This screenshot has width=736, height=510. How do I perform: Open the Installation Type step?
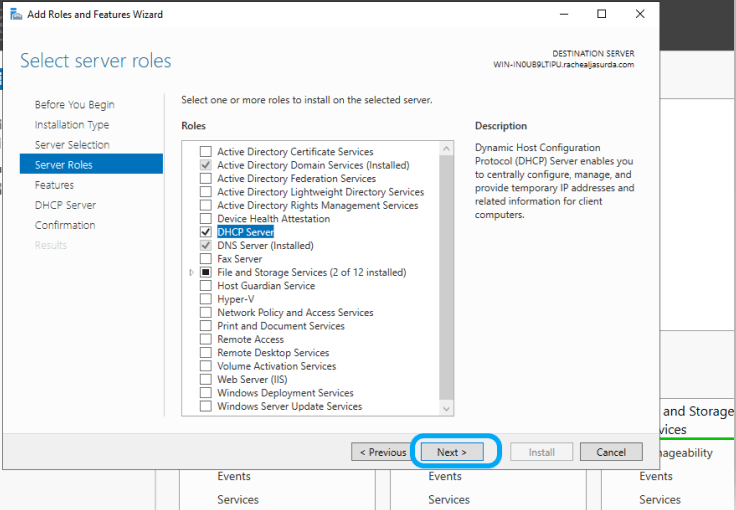[x=72, y=125]
